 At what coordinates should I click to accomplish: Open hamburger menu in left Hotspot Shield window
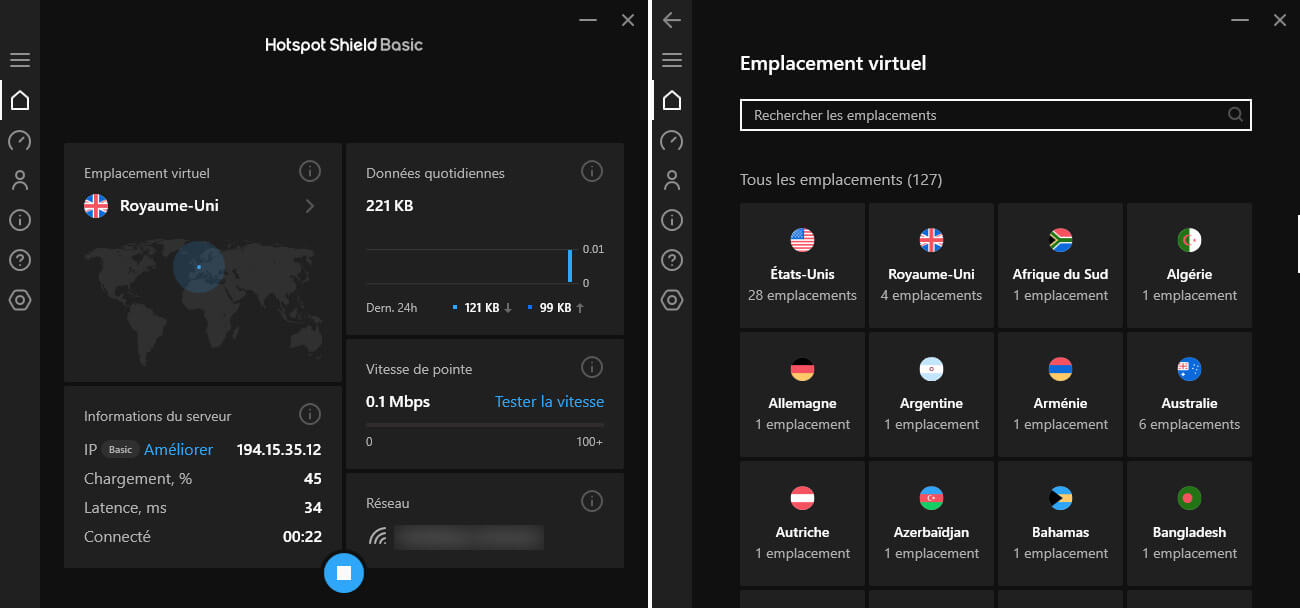coord(20,60)
